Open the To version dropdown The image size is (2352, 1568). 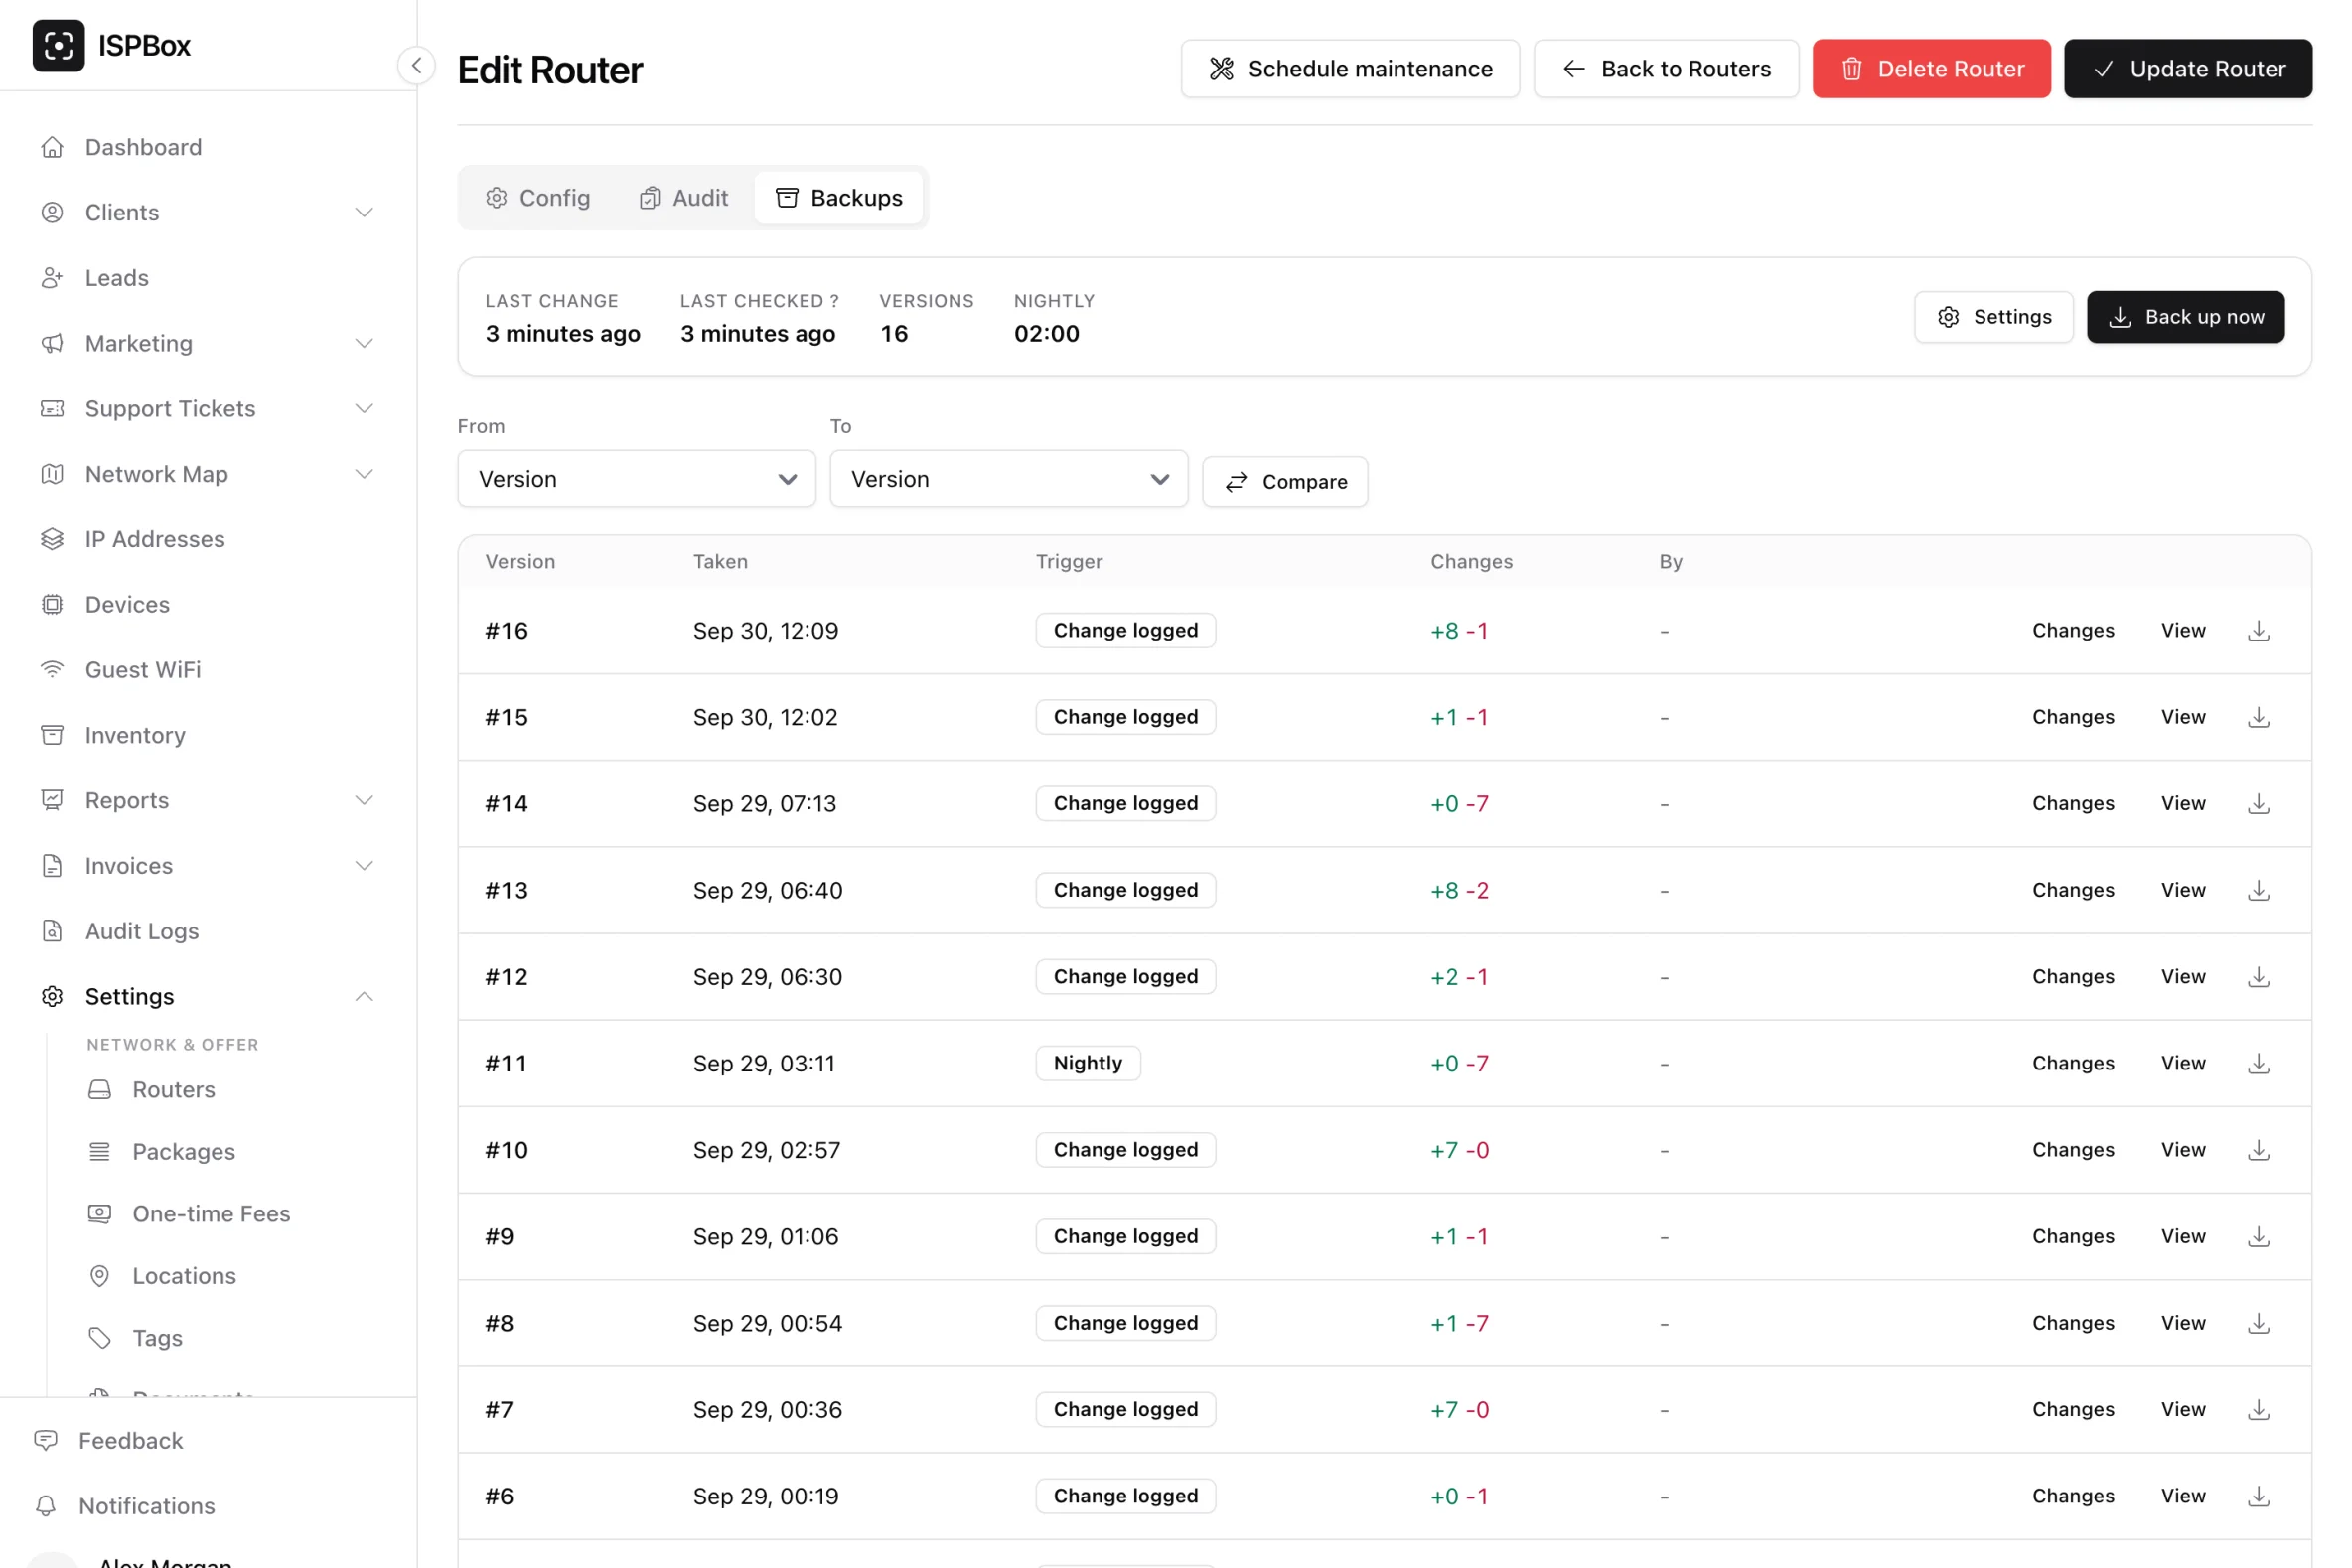coord(1009,479)
